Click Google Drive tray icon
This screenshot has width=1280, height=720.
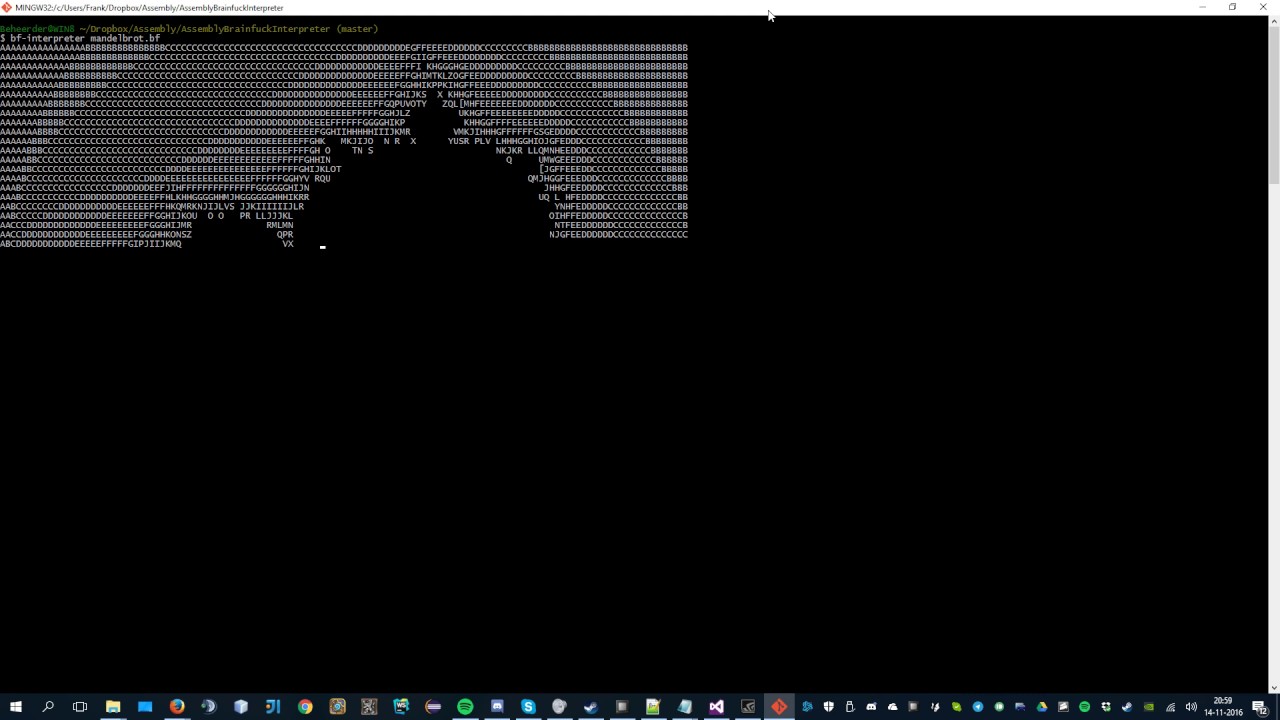pos(1041,707)
